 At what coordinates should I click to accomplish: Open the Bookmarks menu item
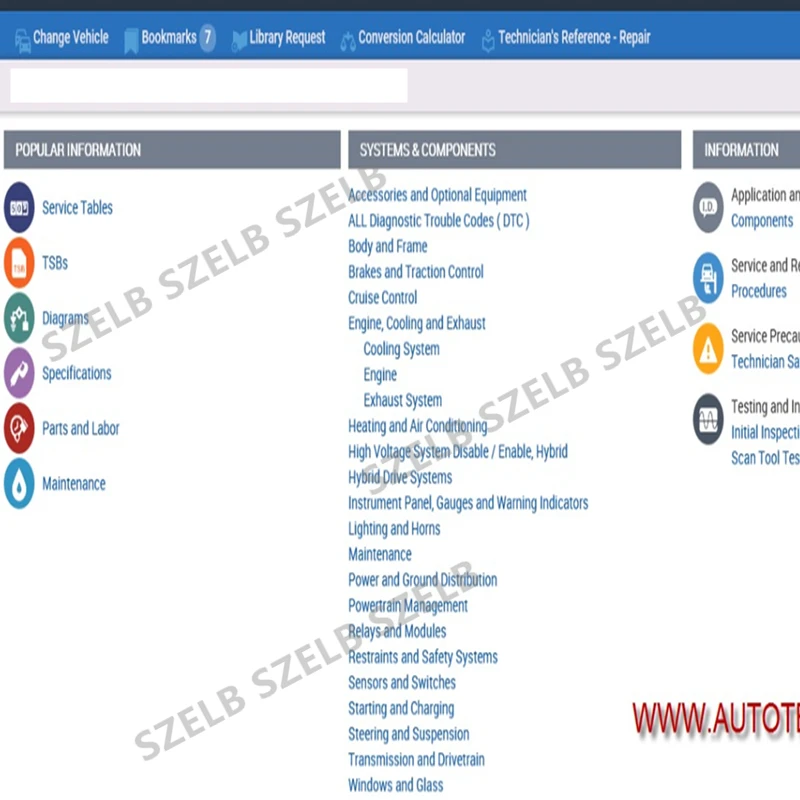tap(169, 37)
